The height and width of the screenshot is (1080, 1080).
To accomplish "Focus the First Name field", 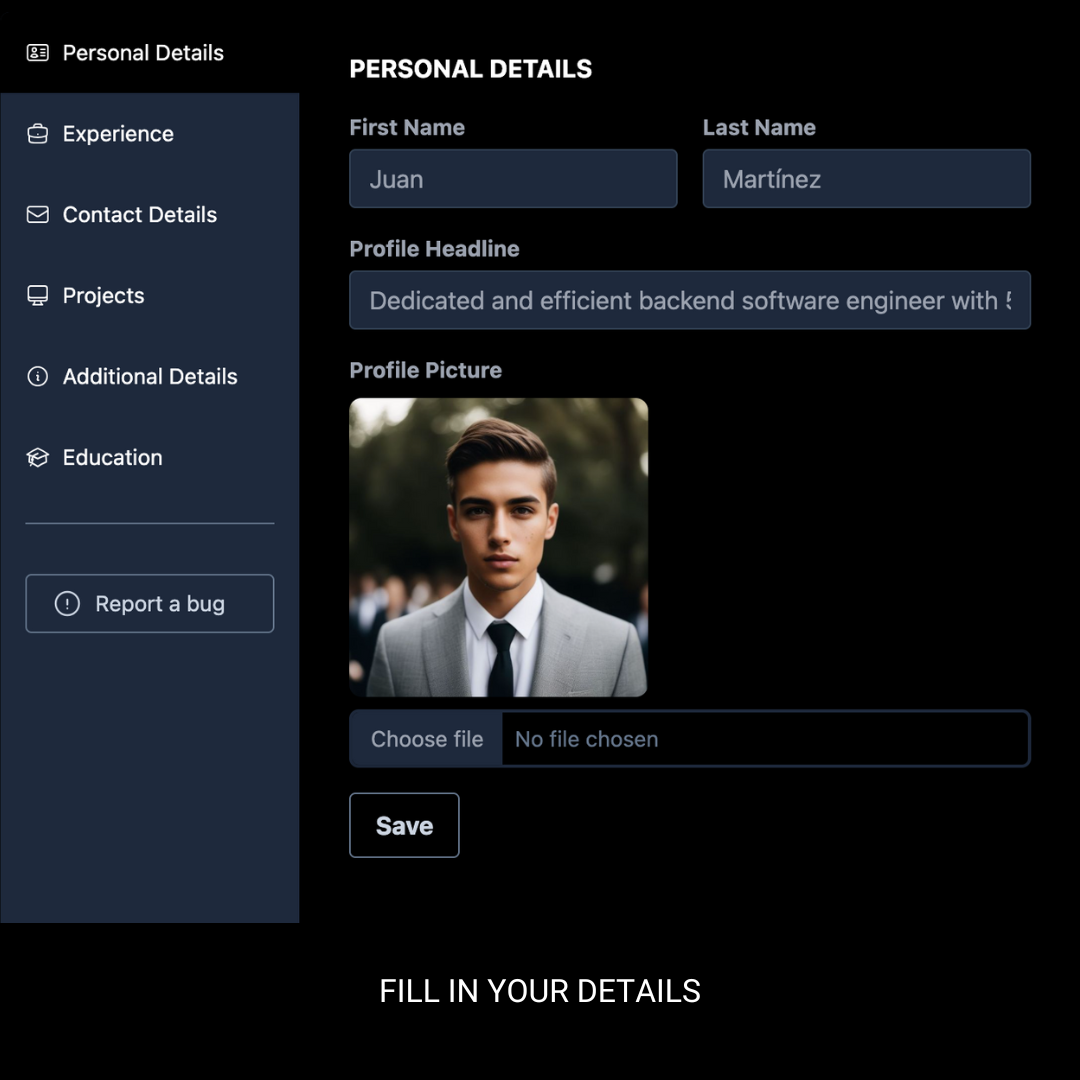I will point(513,179).
